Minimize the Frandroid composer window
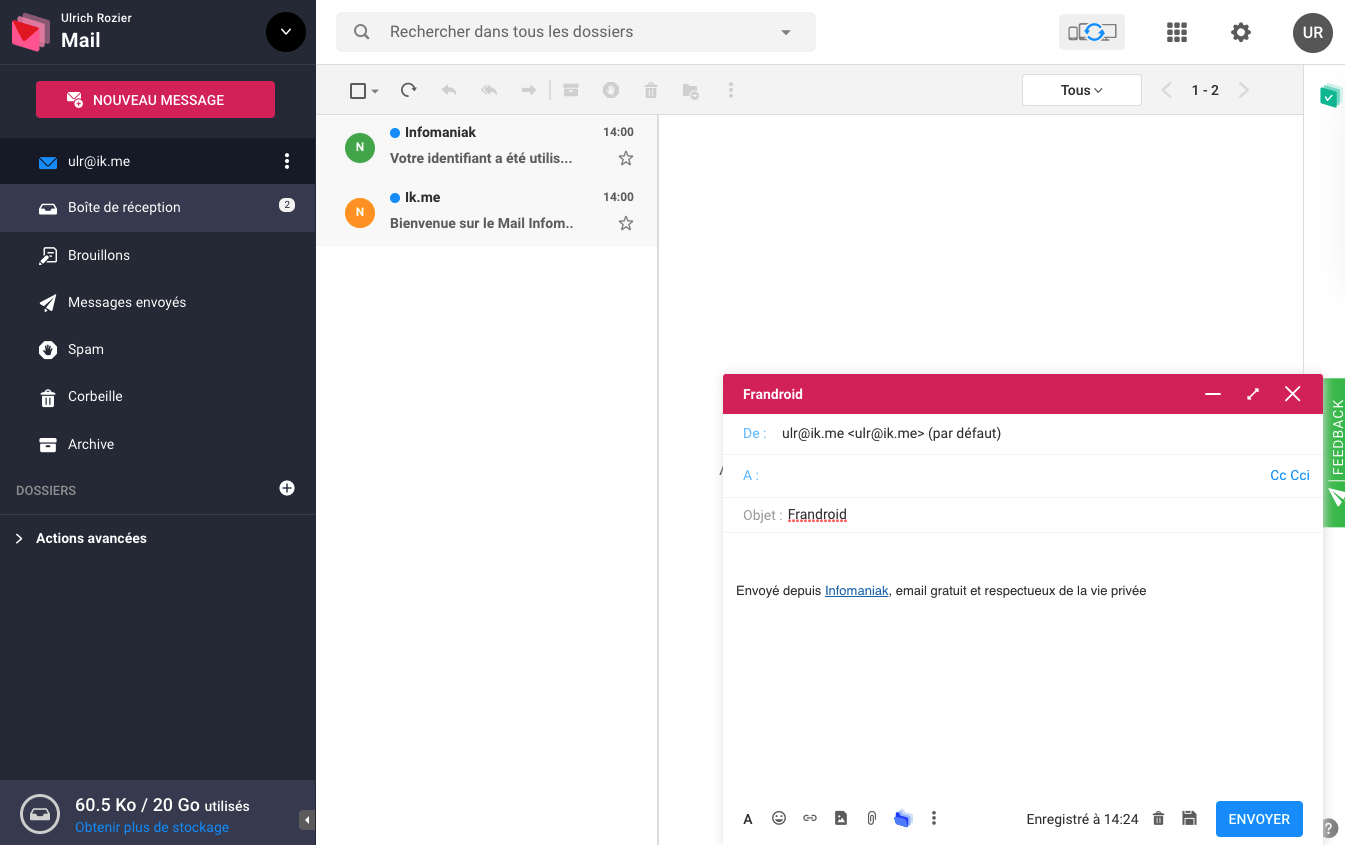 coord(1213,394)
